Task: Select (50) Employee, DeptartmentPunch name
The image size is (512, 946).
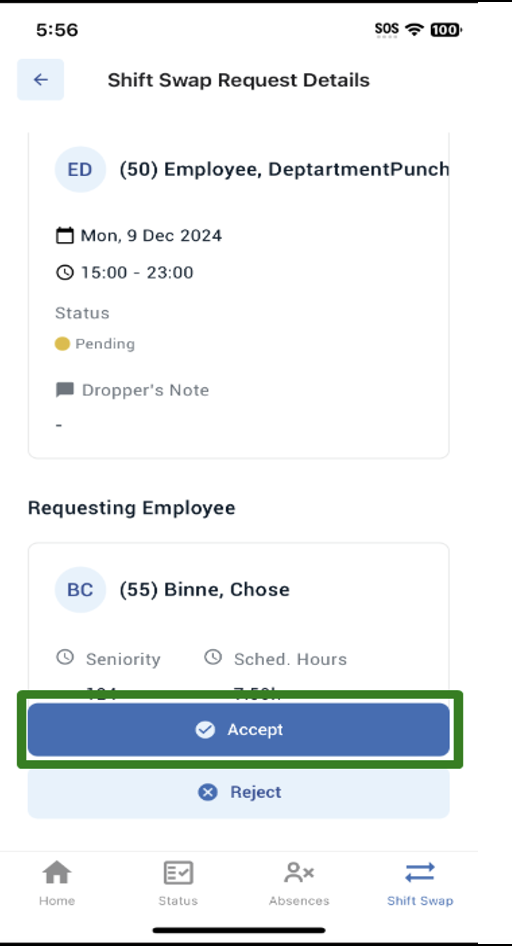Action: tap(284, 170)
